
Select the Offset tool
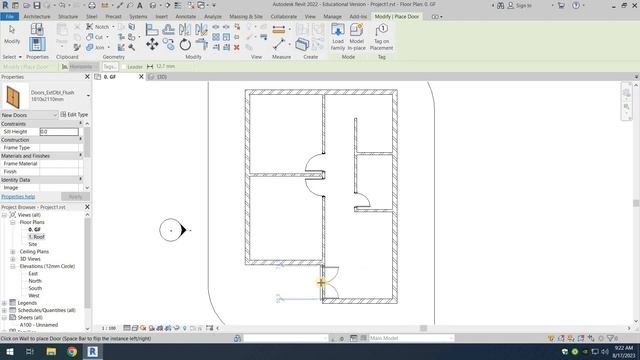[169, 29]
